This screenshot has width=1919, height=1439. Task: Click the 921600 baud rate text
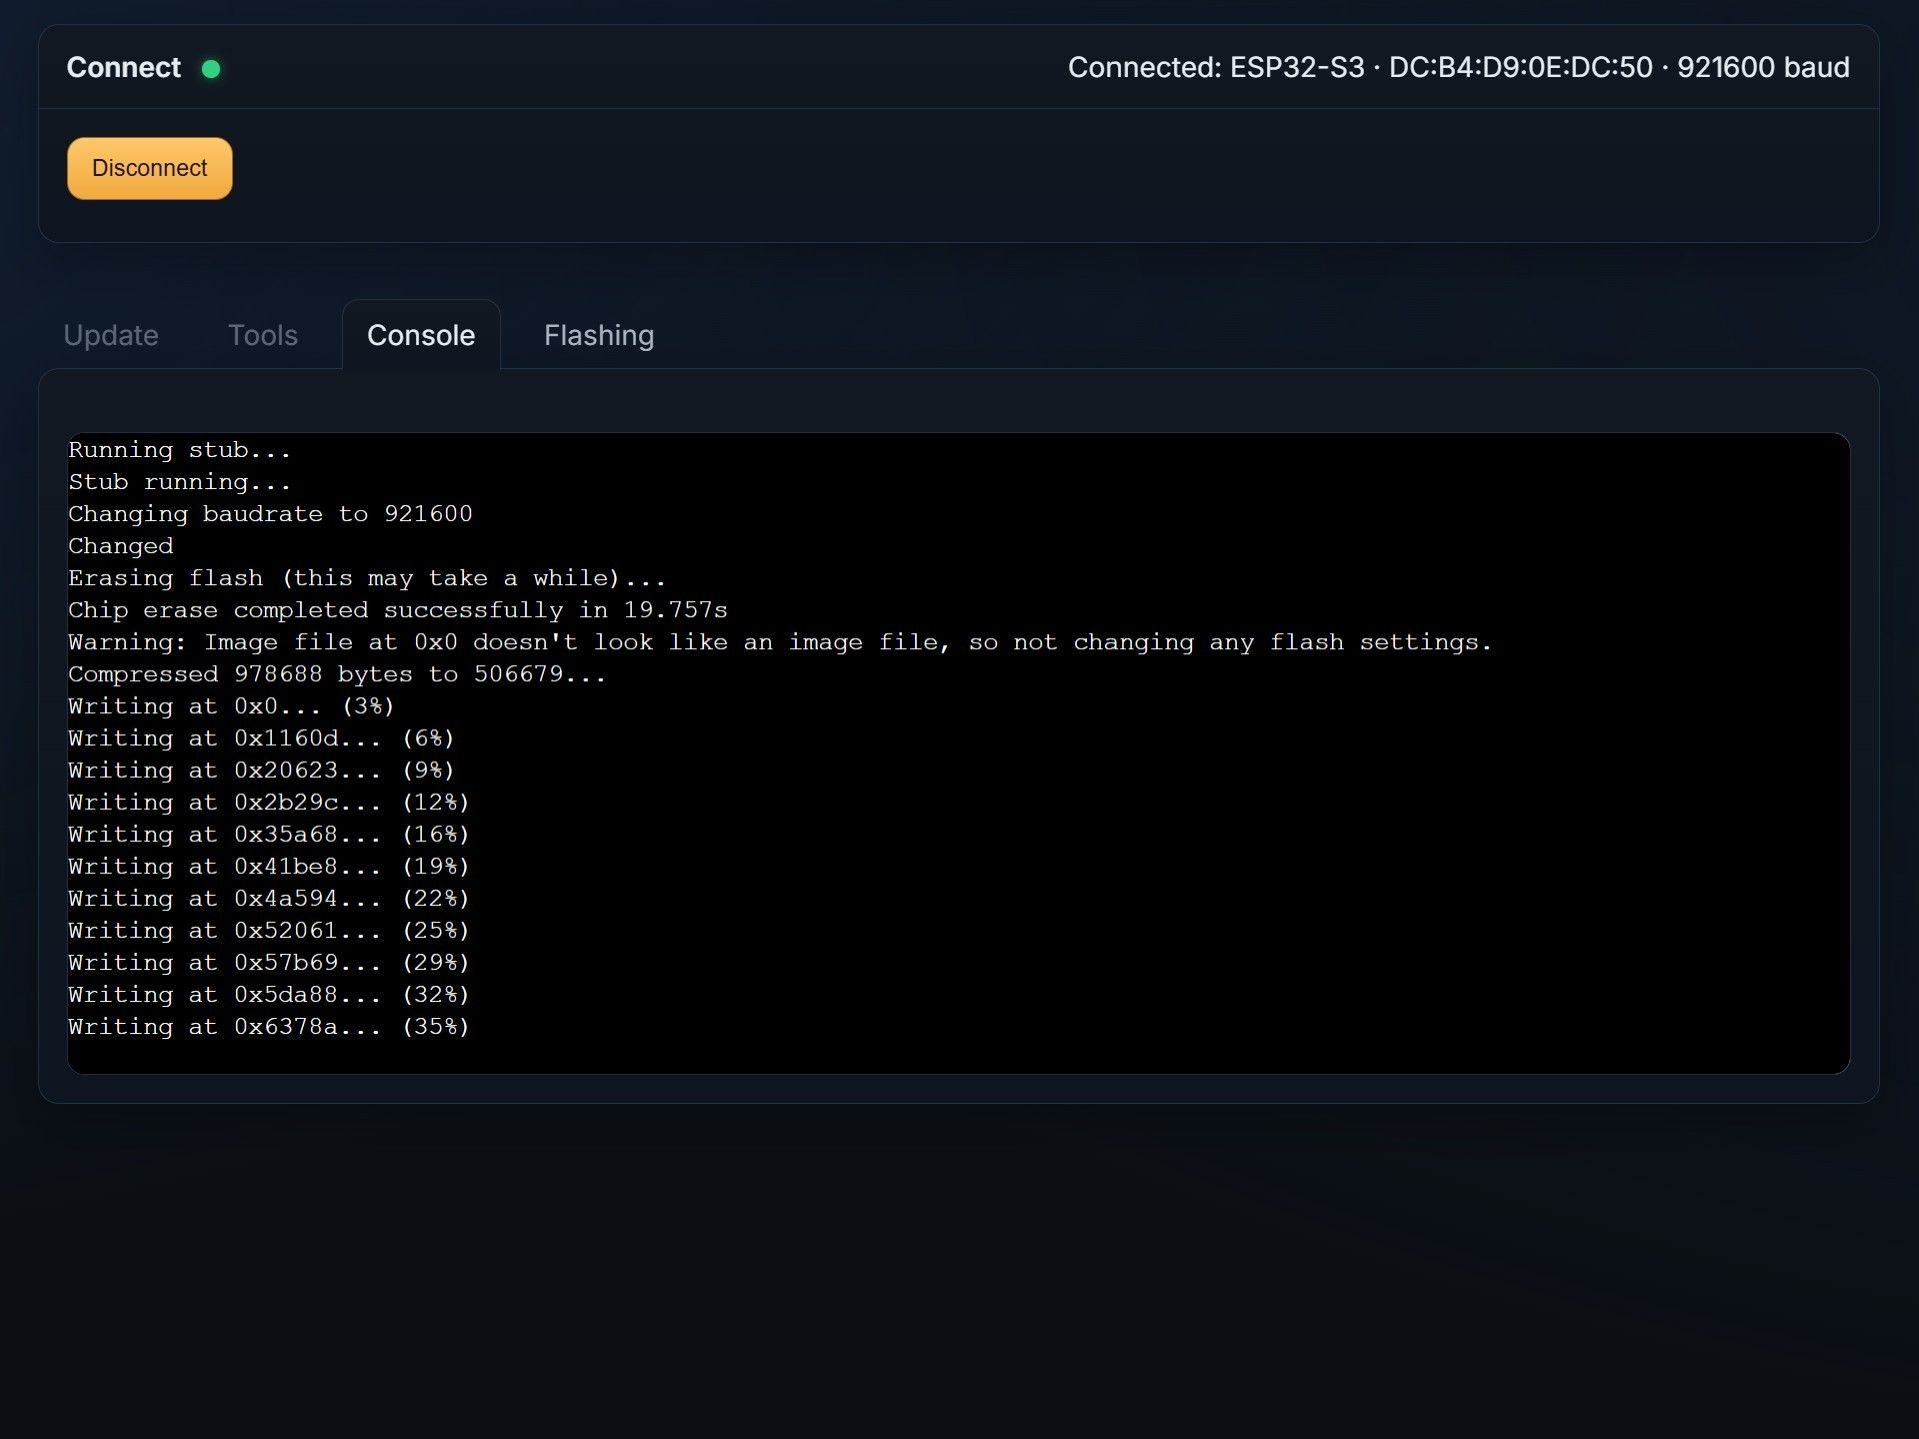click(x=1766, y=68)
